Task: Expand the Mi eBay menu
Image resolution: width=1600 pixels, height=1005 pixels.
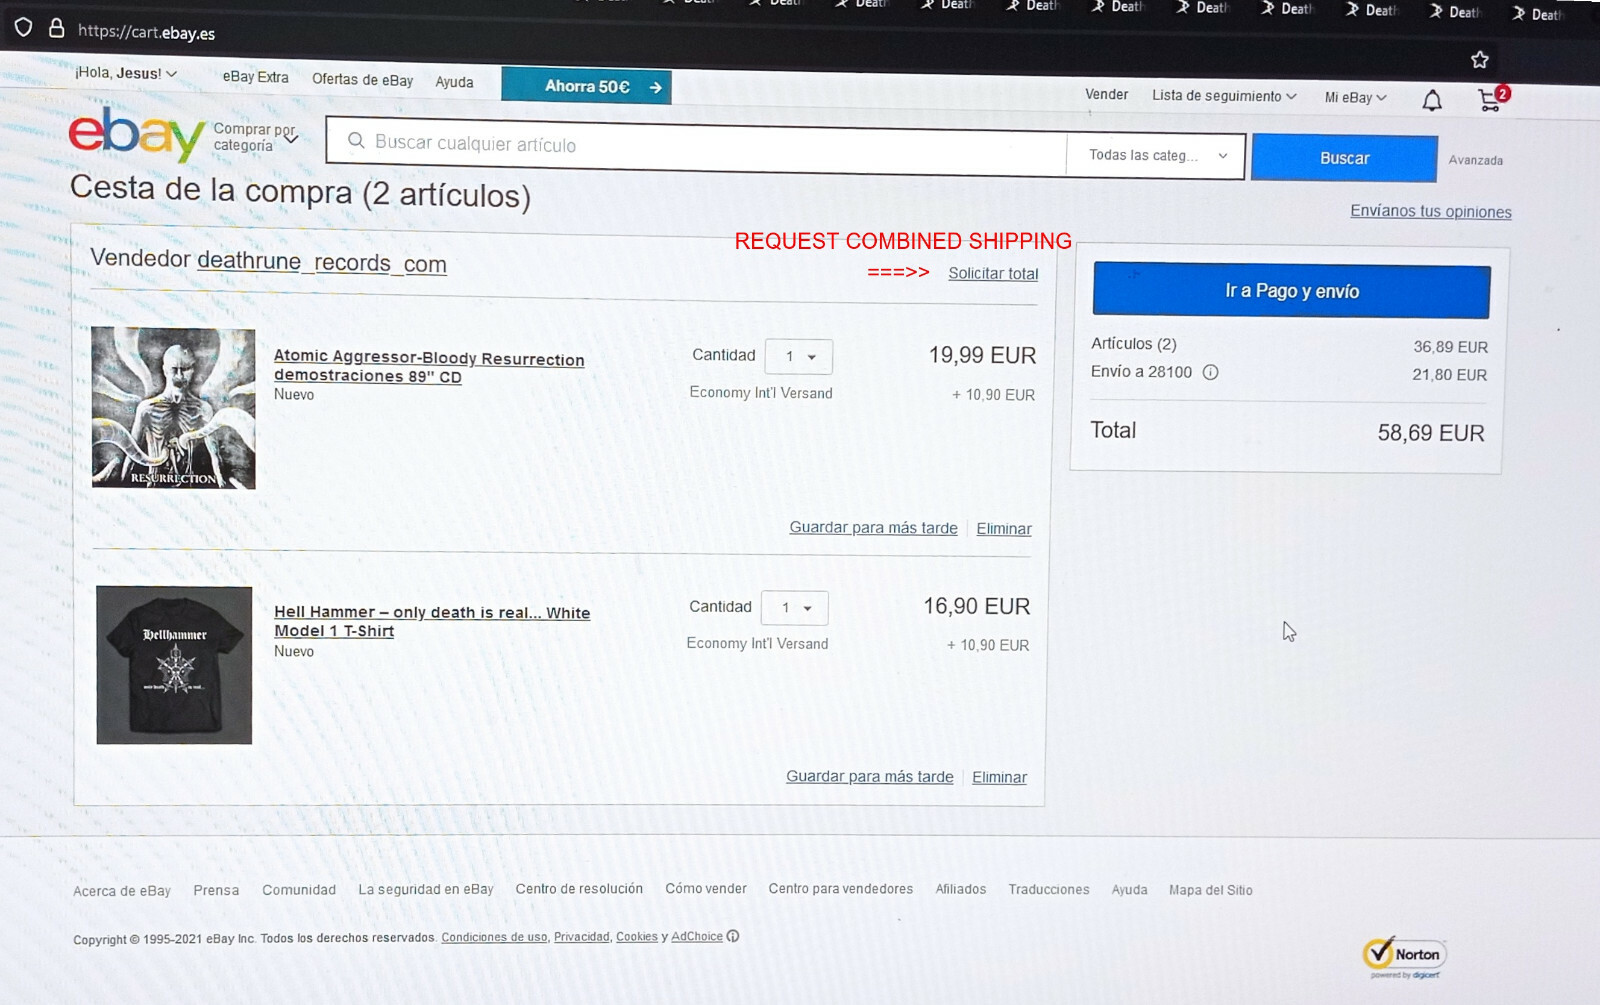Action: pos(1355,97)
